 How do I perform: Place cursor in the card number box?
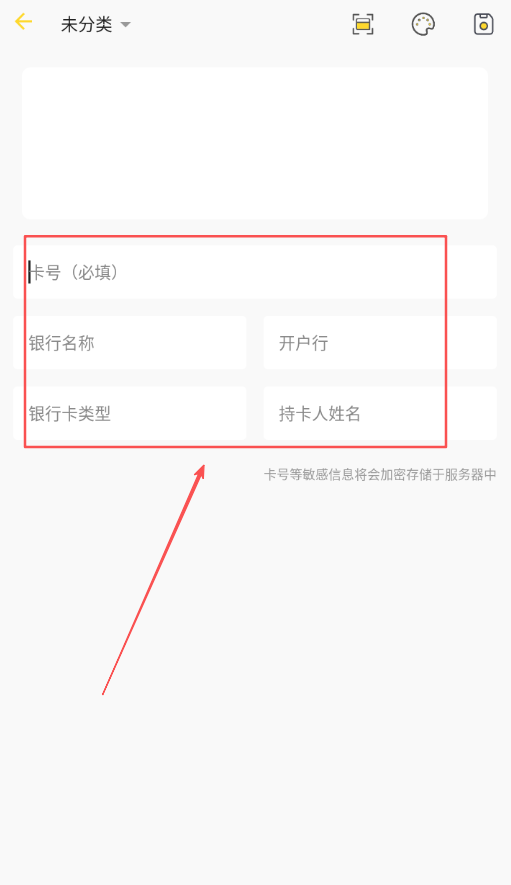(x=255, y=272)
